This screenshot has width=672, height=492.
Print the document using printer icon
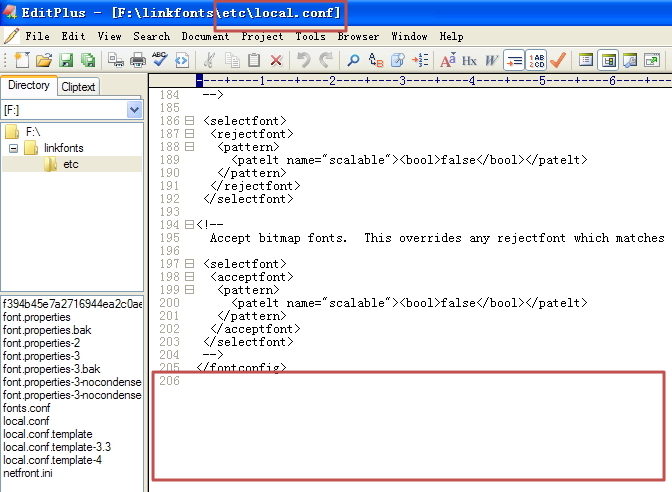click(x=138, y=60)
